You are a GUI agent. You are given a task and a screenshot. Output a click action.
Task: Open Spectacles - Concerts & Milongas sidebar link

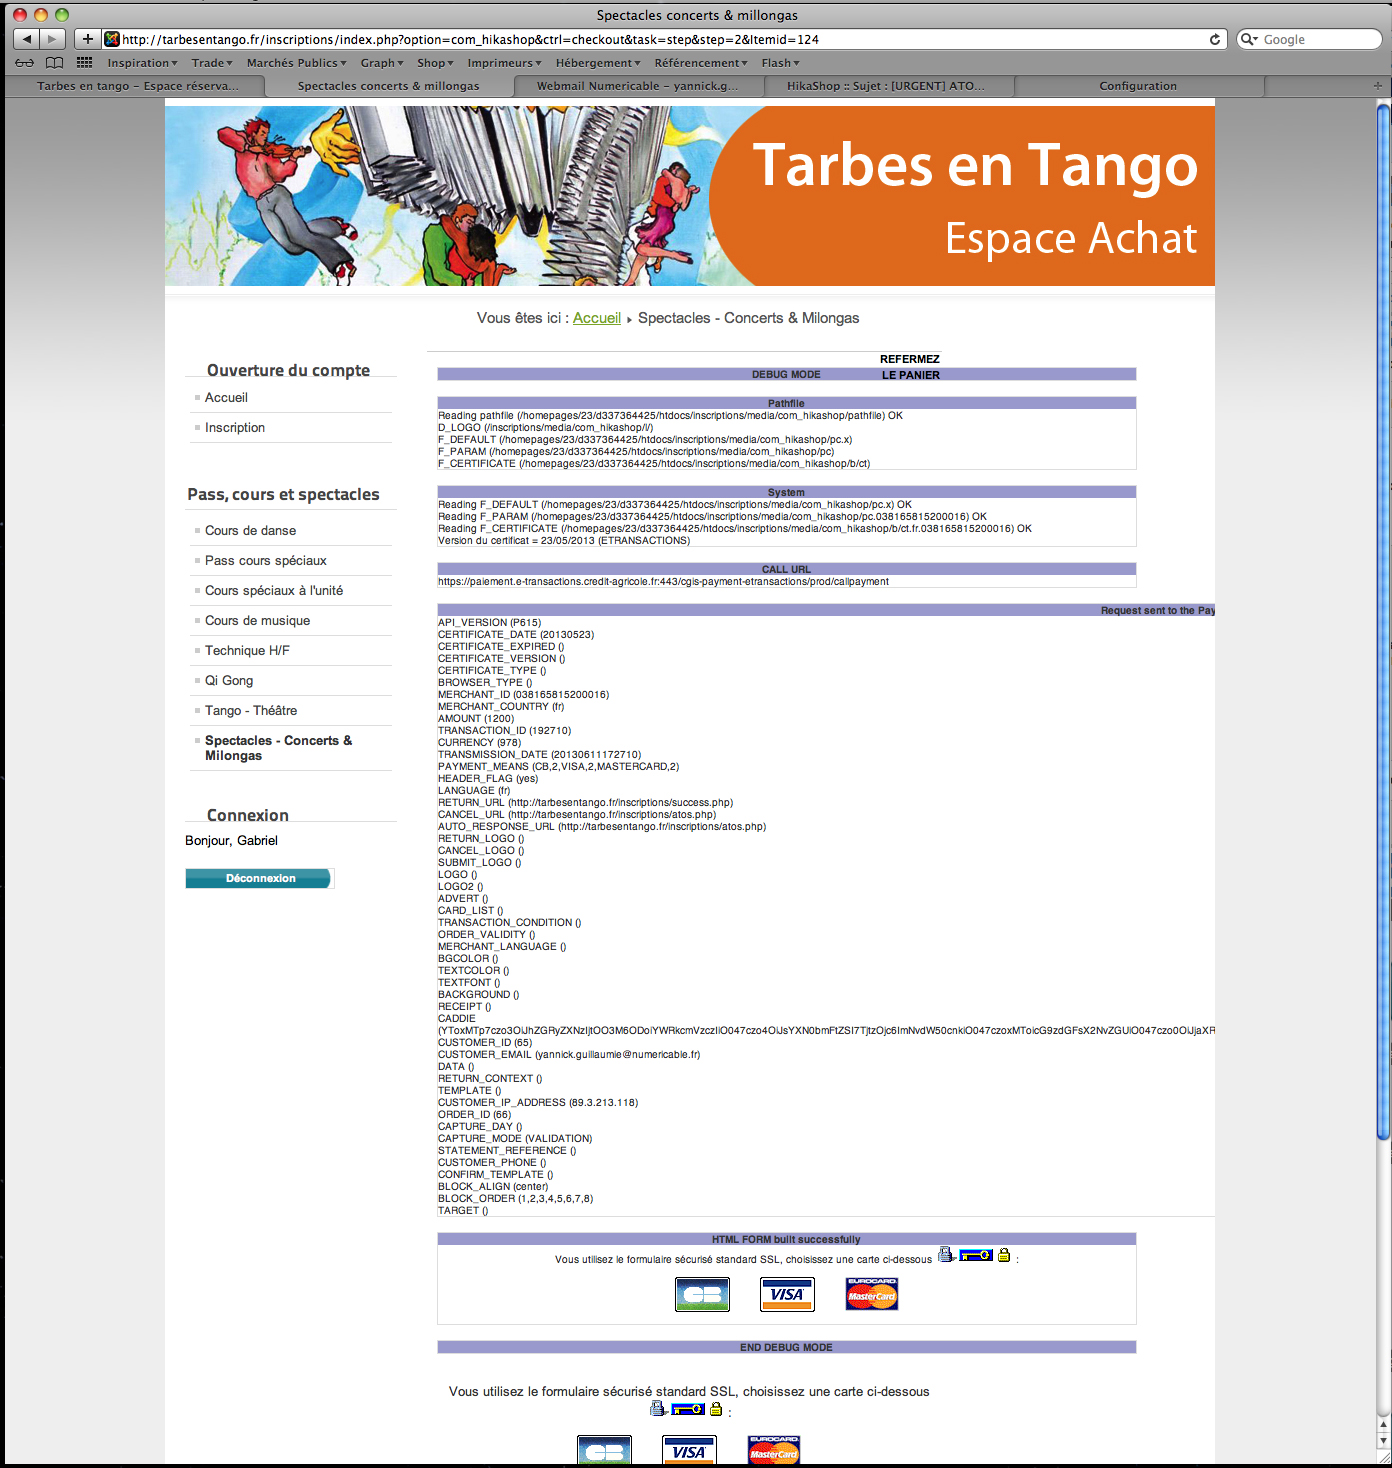tap(278, 748)
